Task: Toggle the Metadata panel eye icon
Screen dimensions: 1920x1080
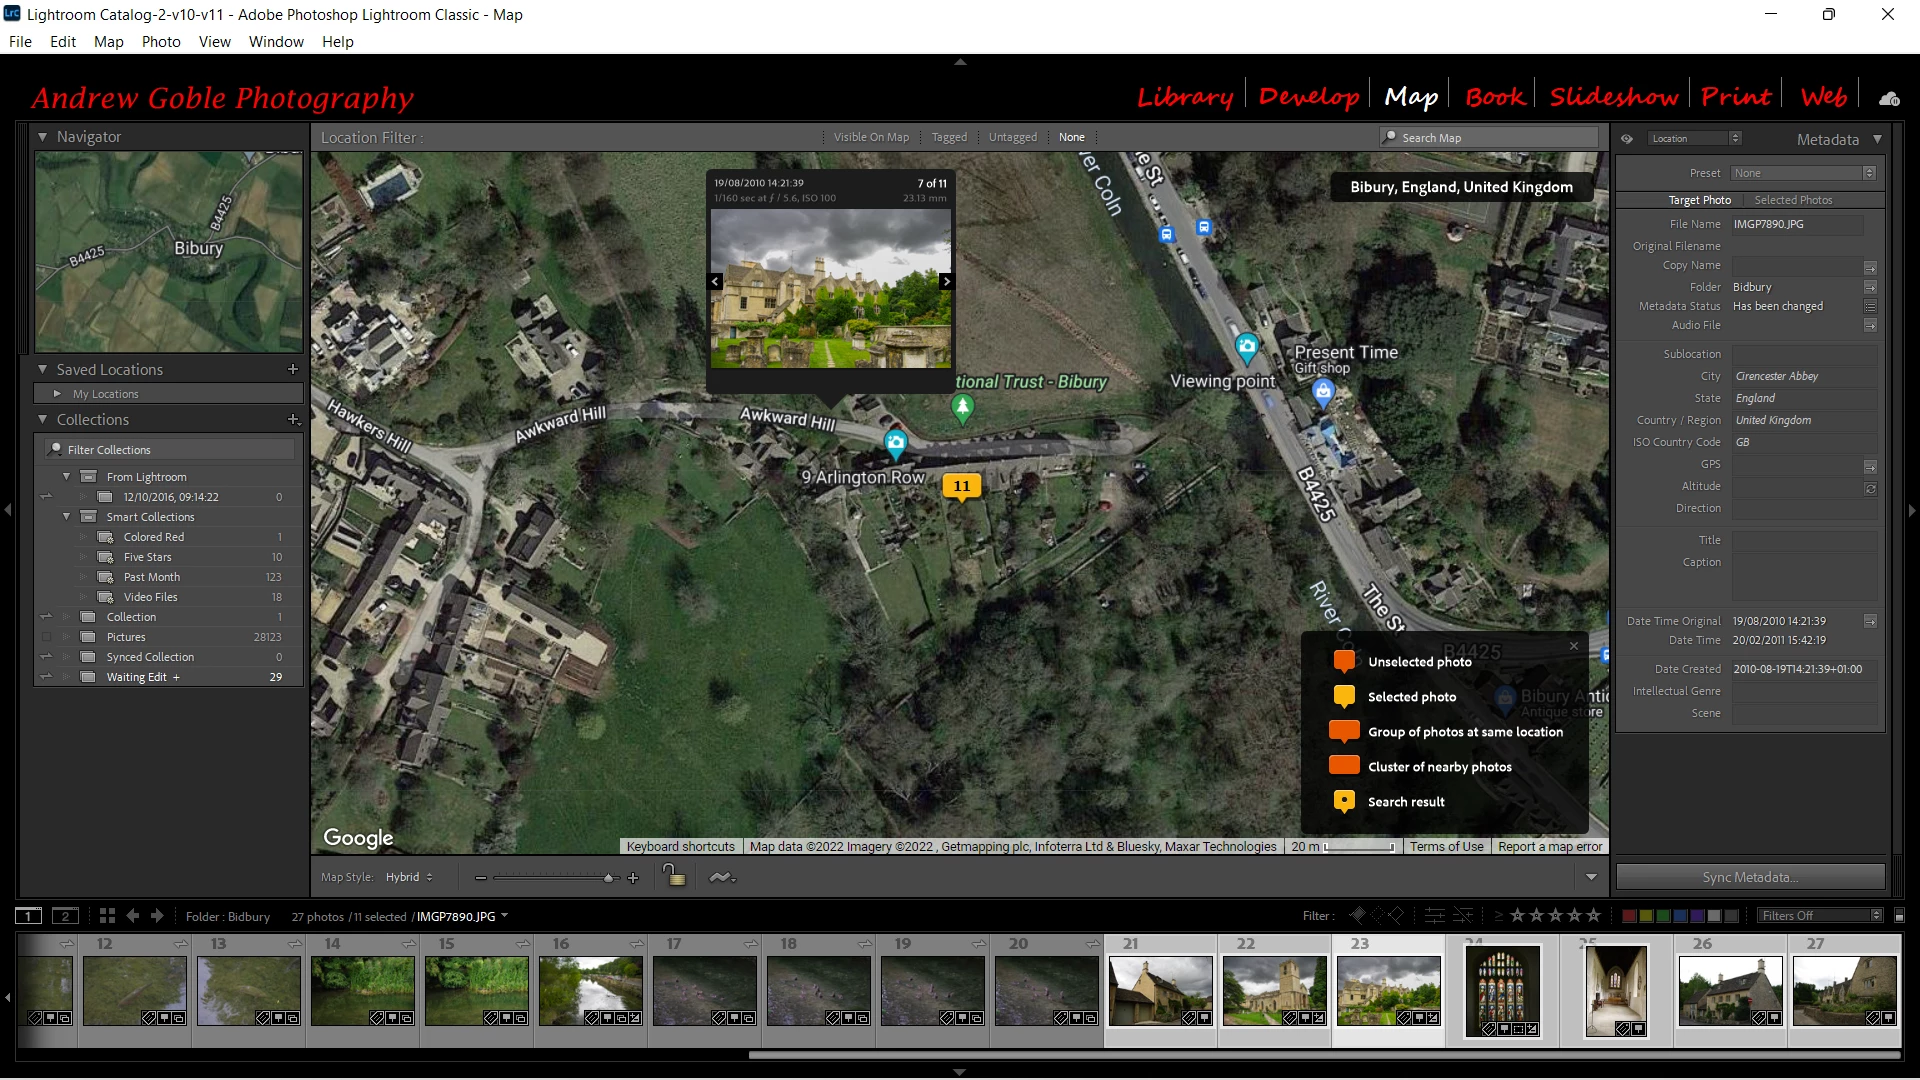Action: 1627,139
